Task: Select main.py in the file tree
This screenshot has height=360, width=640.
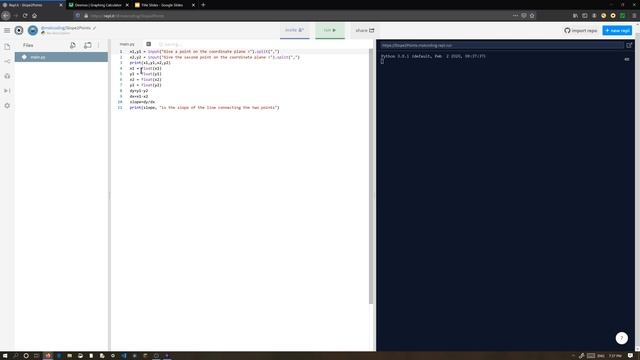Action: tap(61, 57)
